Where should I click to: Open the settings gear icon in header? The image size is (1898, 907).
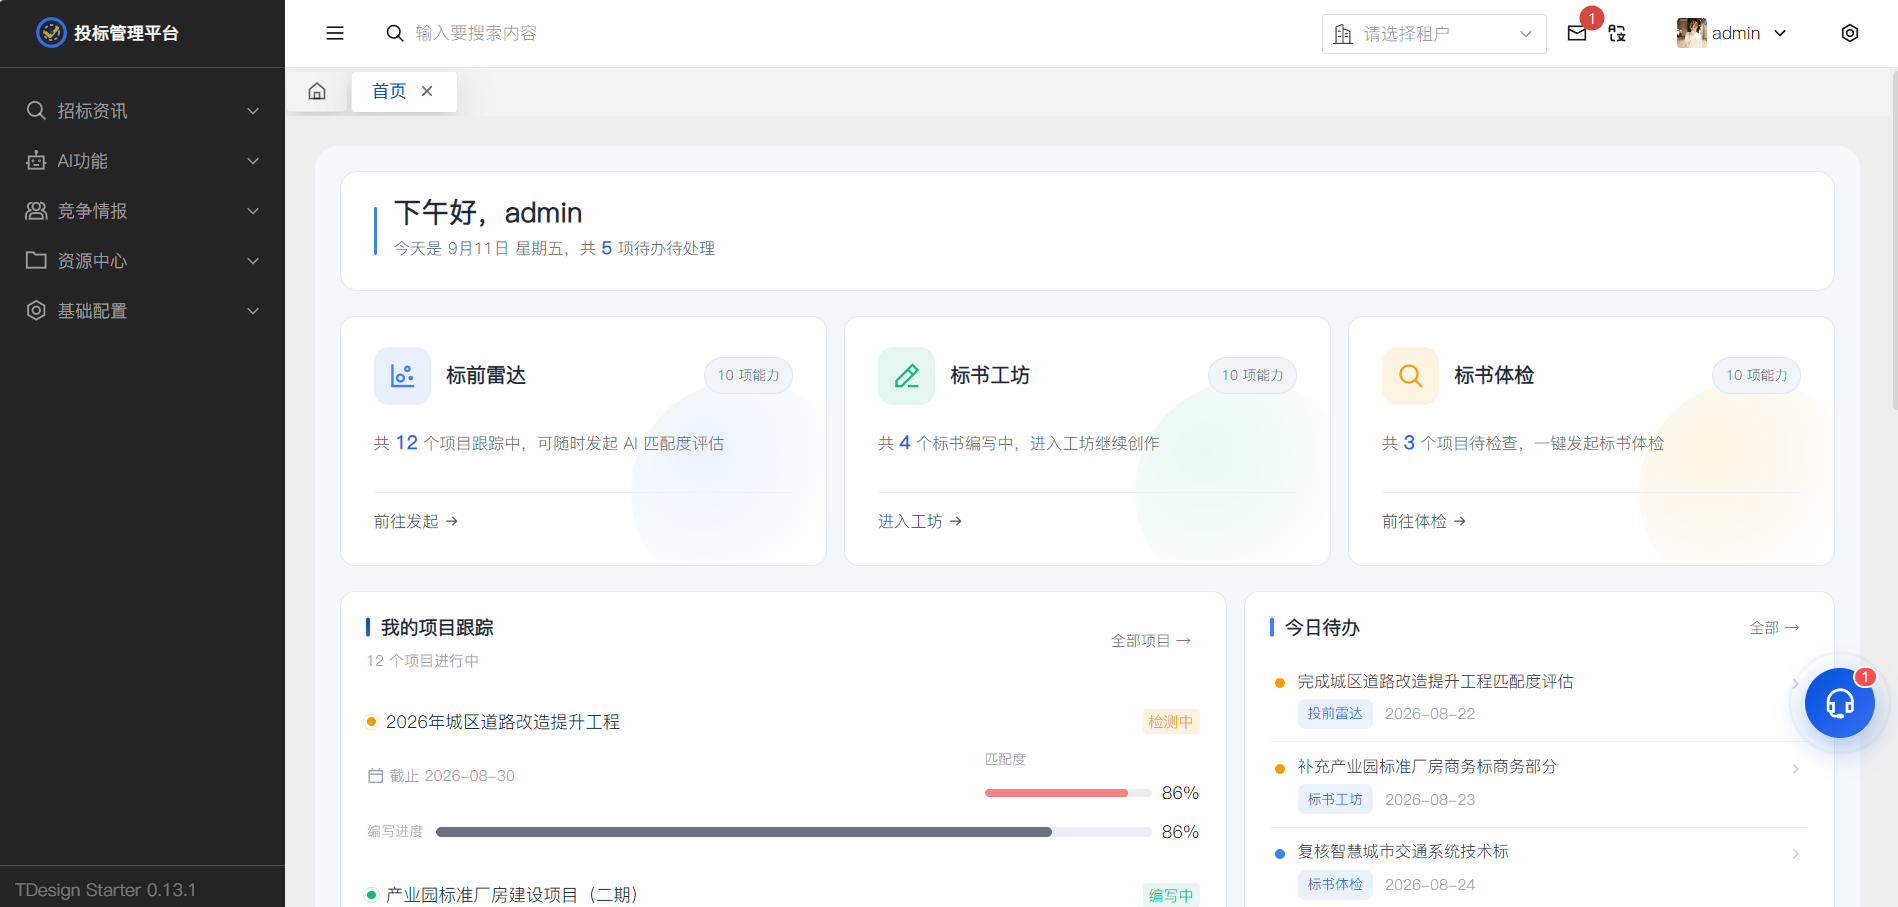point(1850,33)
